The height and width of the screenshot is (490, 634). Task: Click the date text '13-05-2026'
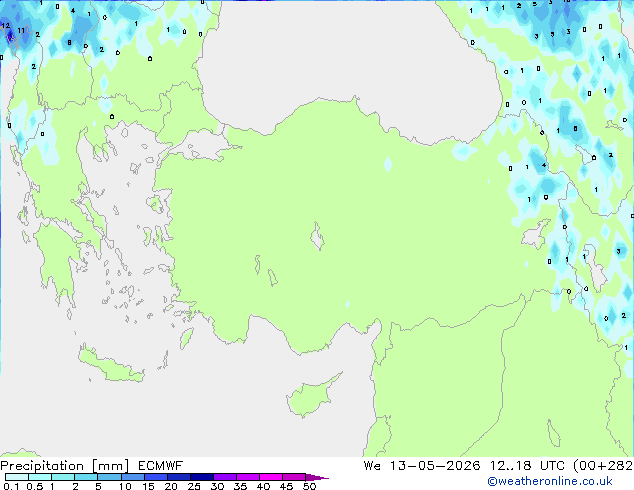pos(435,466)
